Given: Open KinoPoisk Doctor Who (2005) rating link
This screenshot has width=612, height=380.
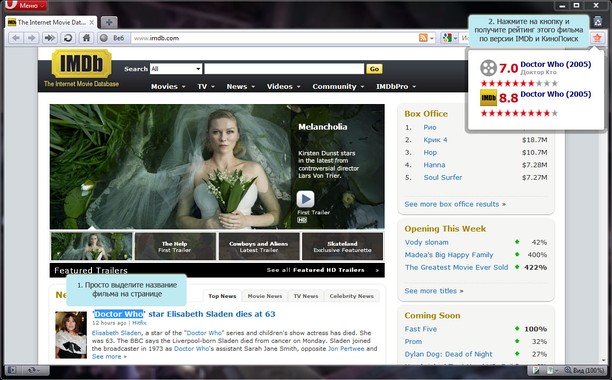Looking at the screenshot, I should coord(556,64).
